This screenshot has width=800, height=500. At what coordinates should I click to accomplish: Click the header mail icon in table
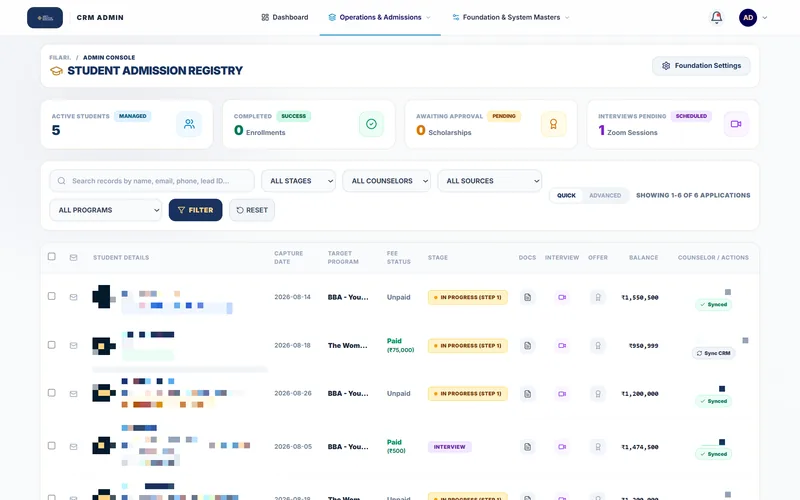point(73,258)
